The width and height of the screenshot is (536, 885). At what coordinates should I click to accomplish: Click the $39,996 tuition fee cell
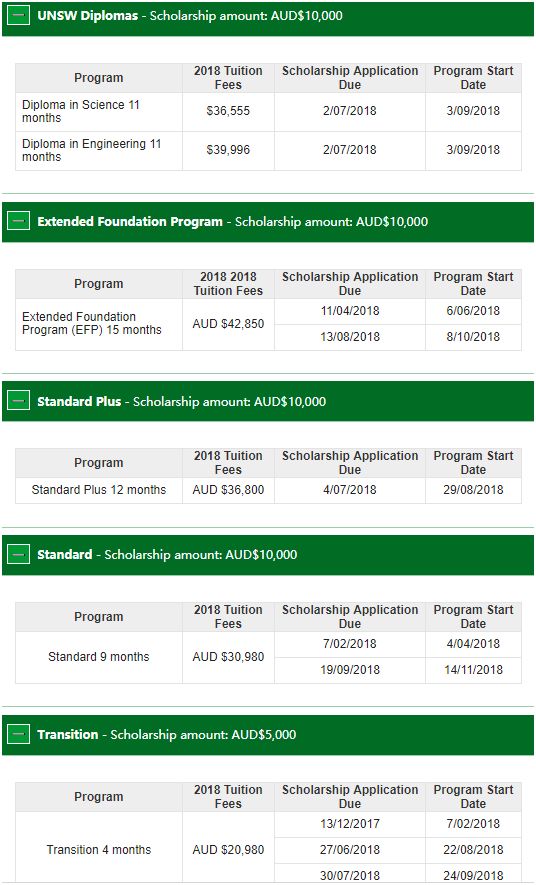[228, 151]
